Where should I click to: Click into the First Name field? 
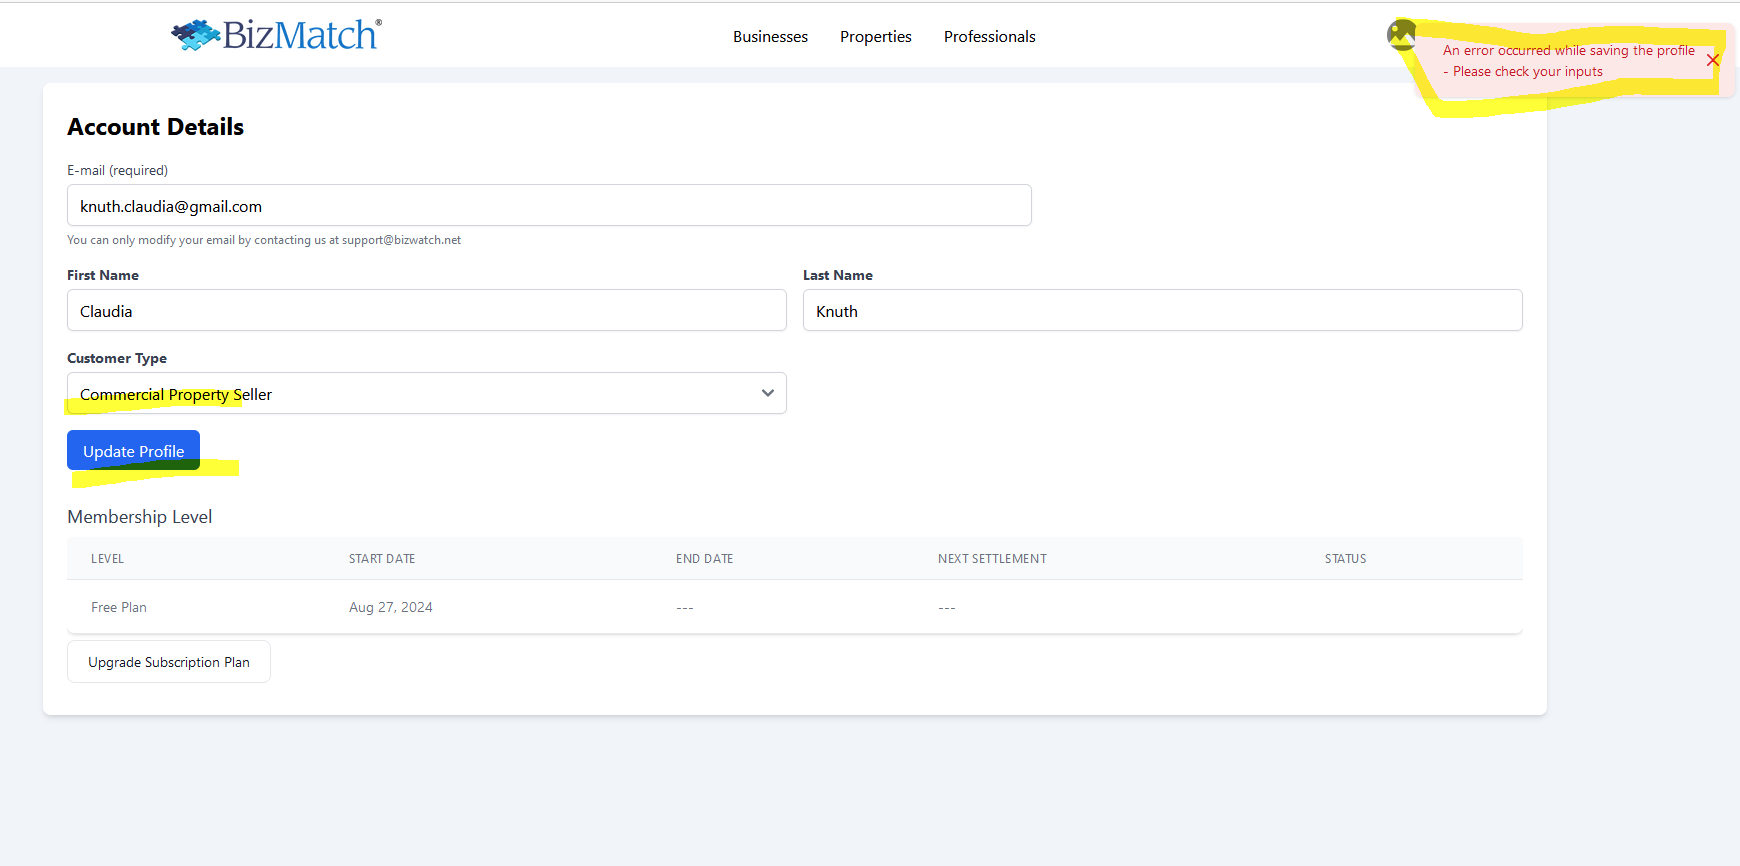pos(427,311)
